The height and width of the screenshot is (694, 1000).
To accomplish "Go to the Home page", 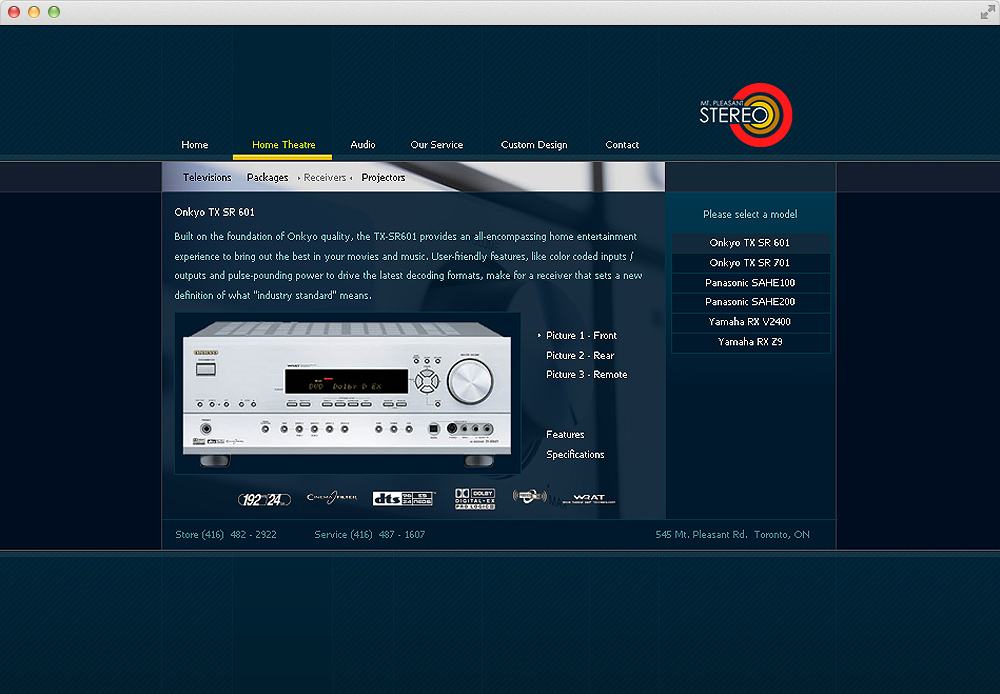I will pyautogui.click(x=195, y=145).
